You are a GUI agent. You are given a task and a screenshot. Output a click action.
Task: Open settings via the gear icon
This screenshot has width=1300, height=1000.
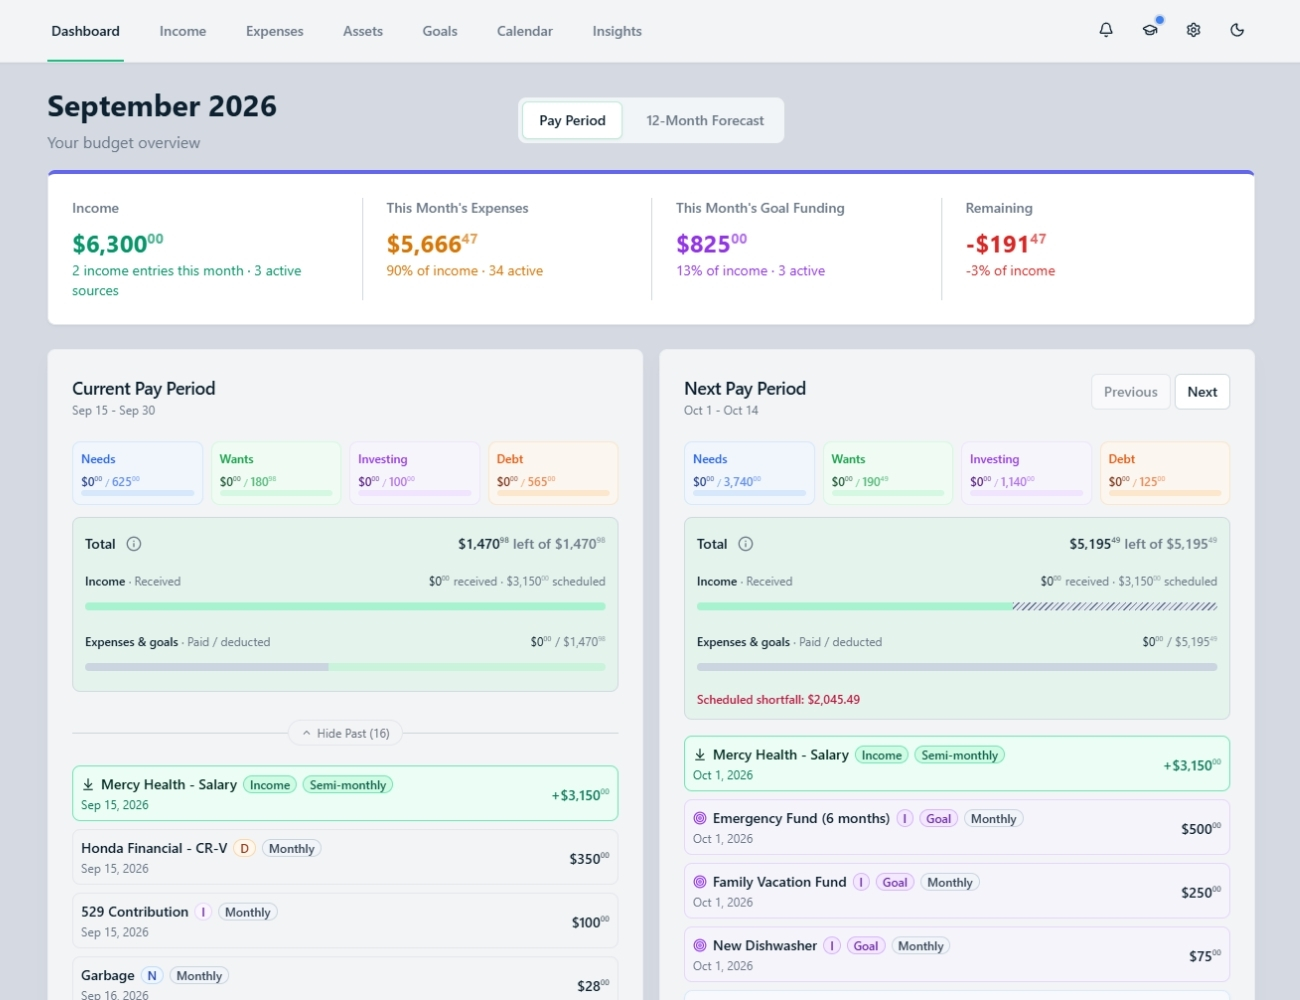(x=1193, y=30)
